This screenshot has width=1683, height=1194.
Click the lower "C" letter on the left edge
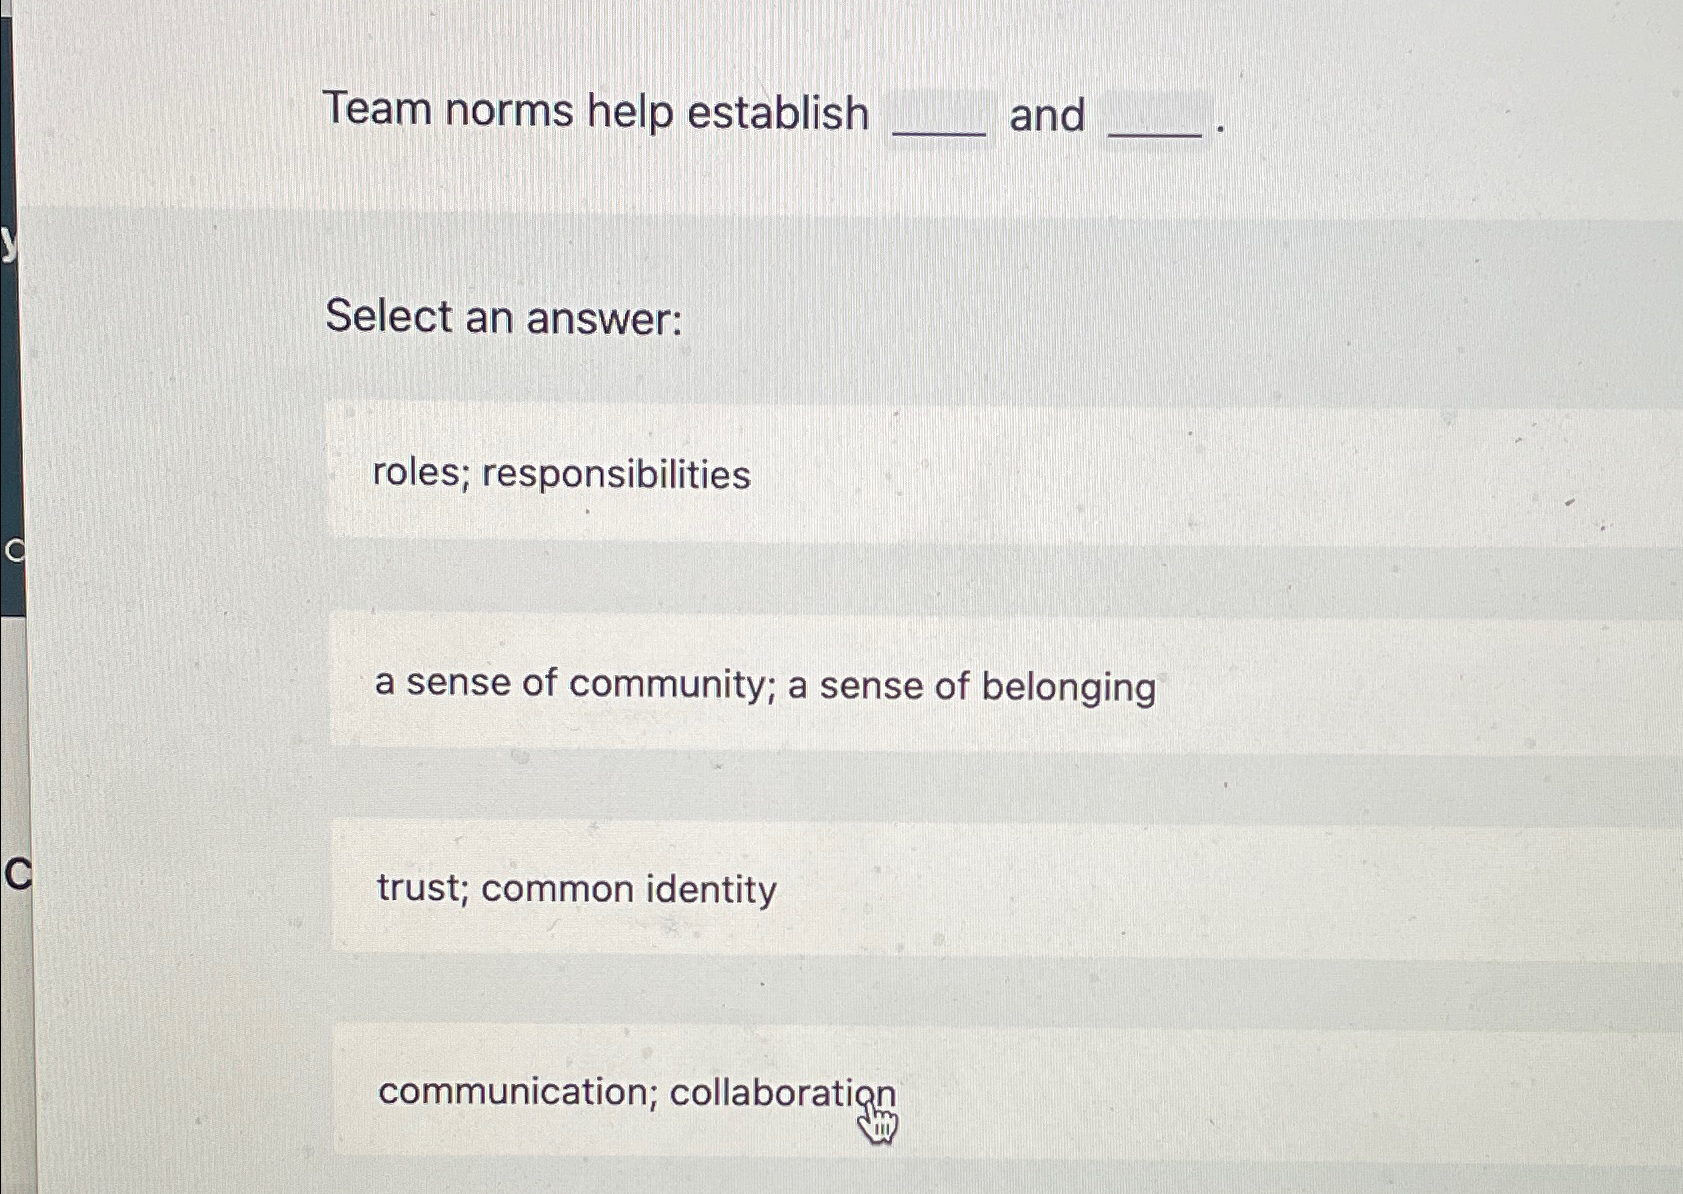pyautogui.click(x=17, y=873)
